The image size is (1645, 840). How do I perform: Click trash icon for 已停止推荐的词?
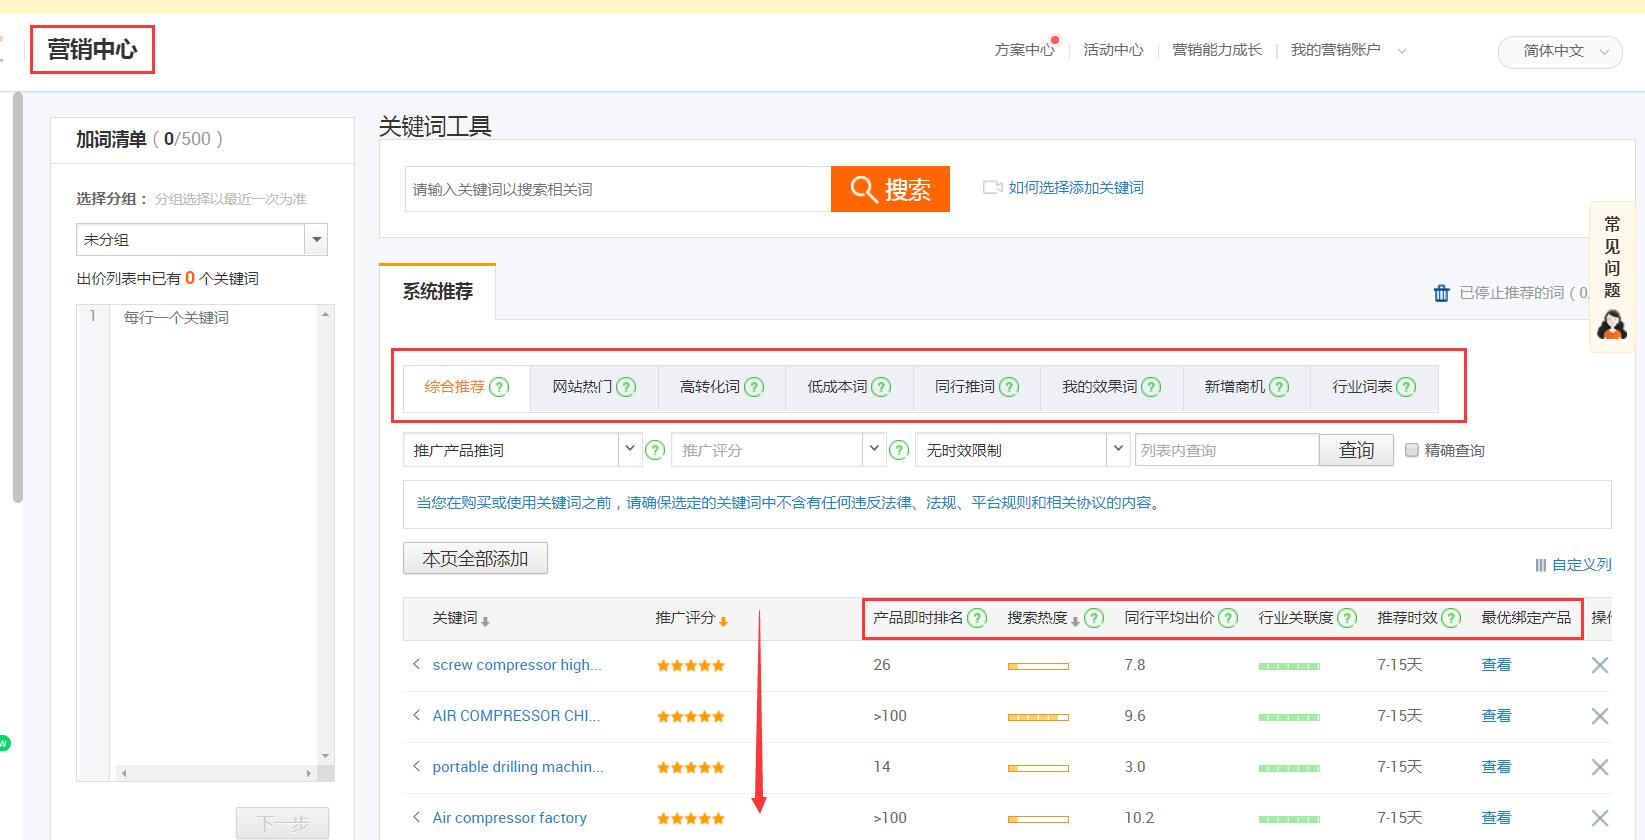[x=1441, y=293]
